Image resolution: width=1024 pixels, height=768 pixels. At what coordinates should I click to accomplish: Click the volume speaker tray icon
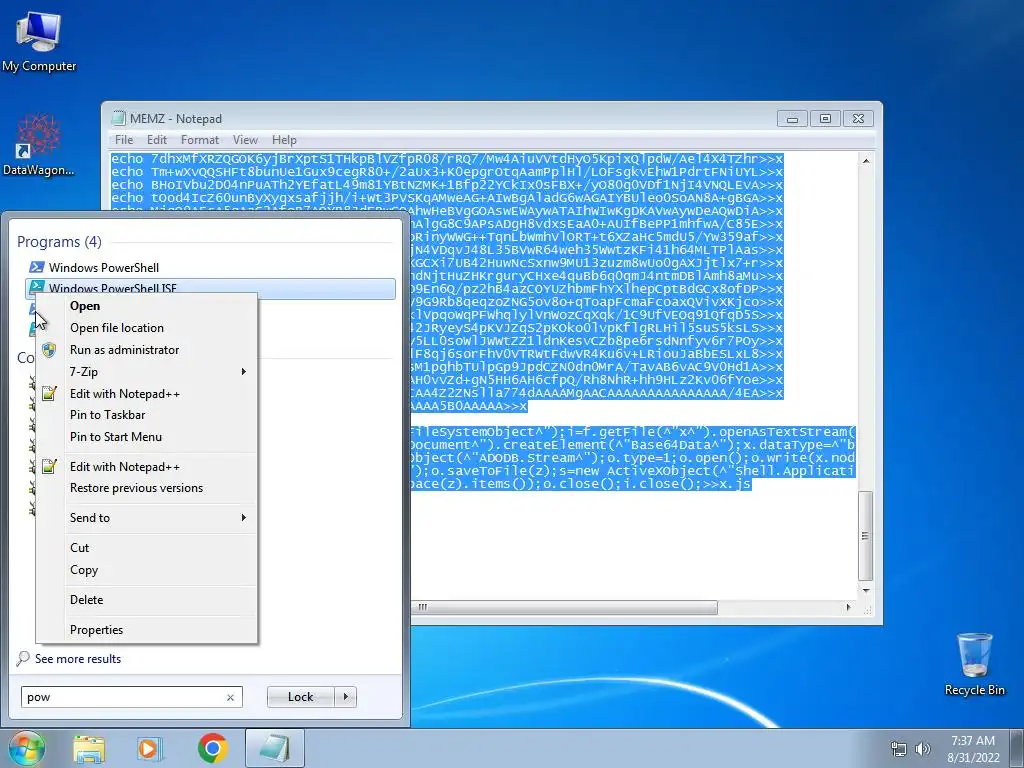(x=923, y=749)
